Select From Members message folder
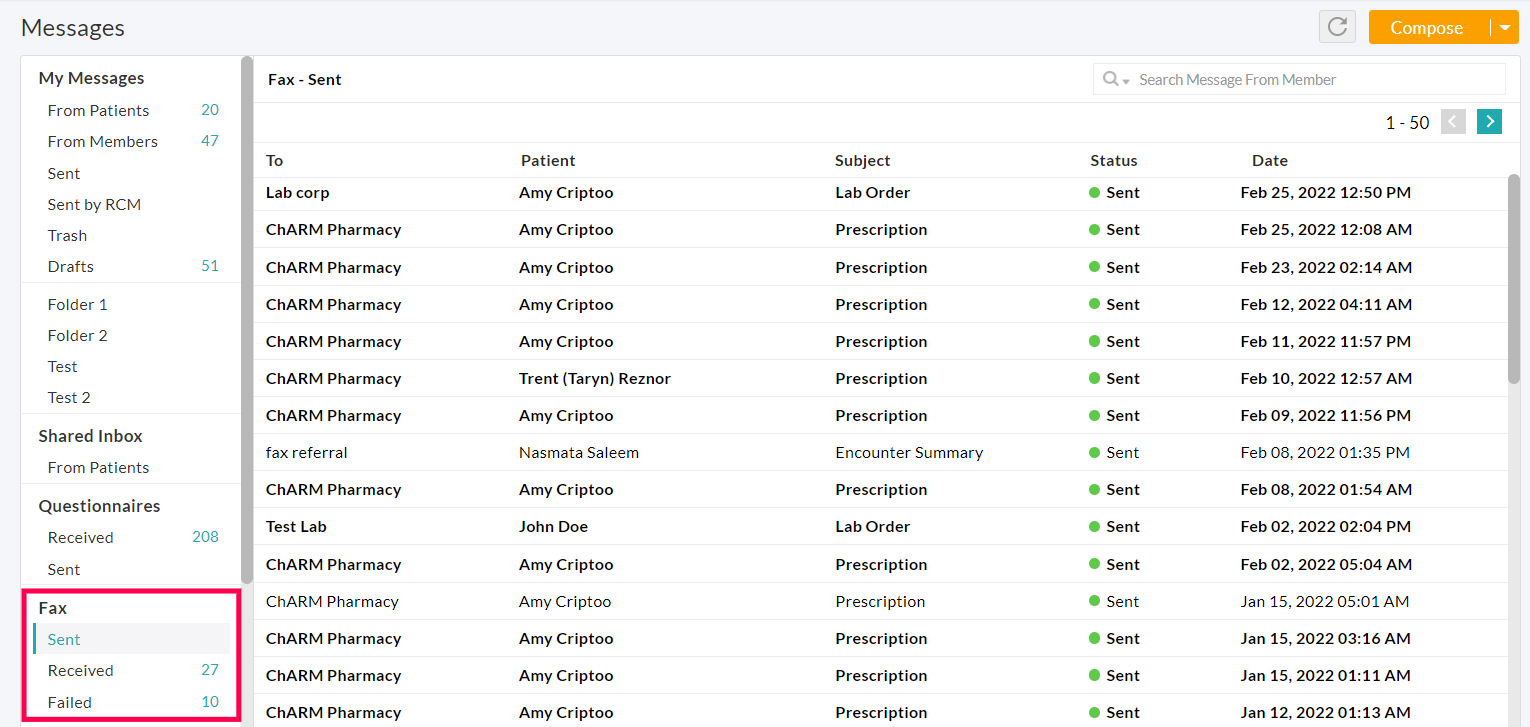The height and width of the screenshot is (727, 1530). [102, 141]
